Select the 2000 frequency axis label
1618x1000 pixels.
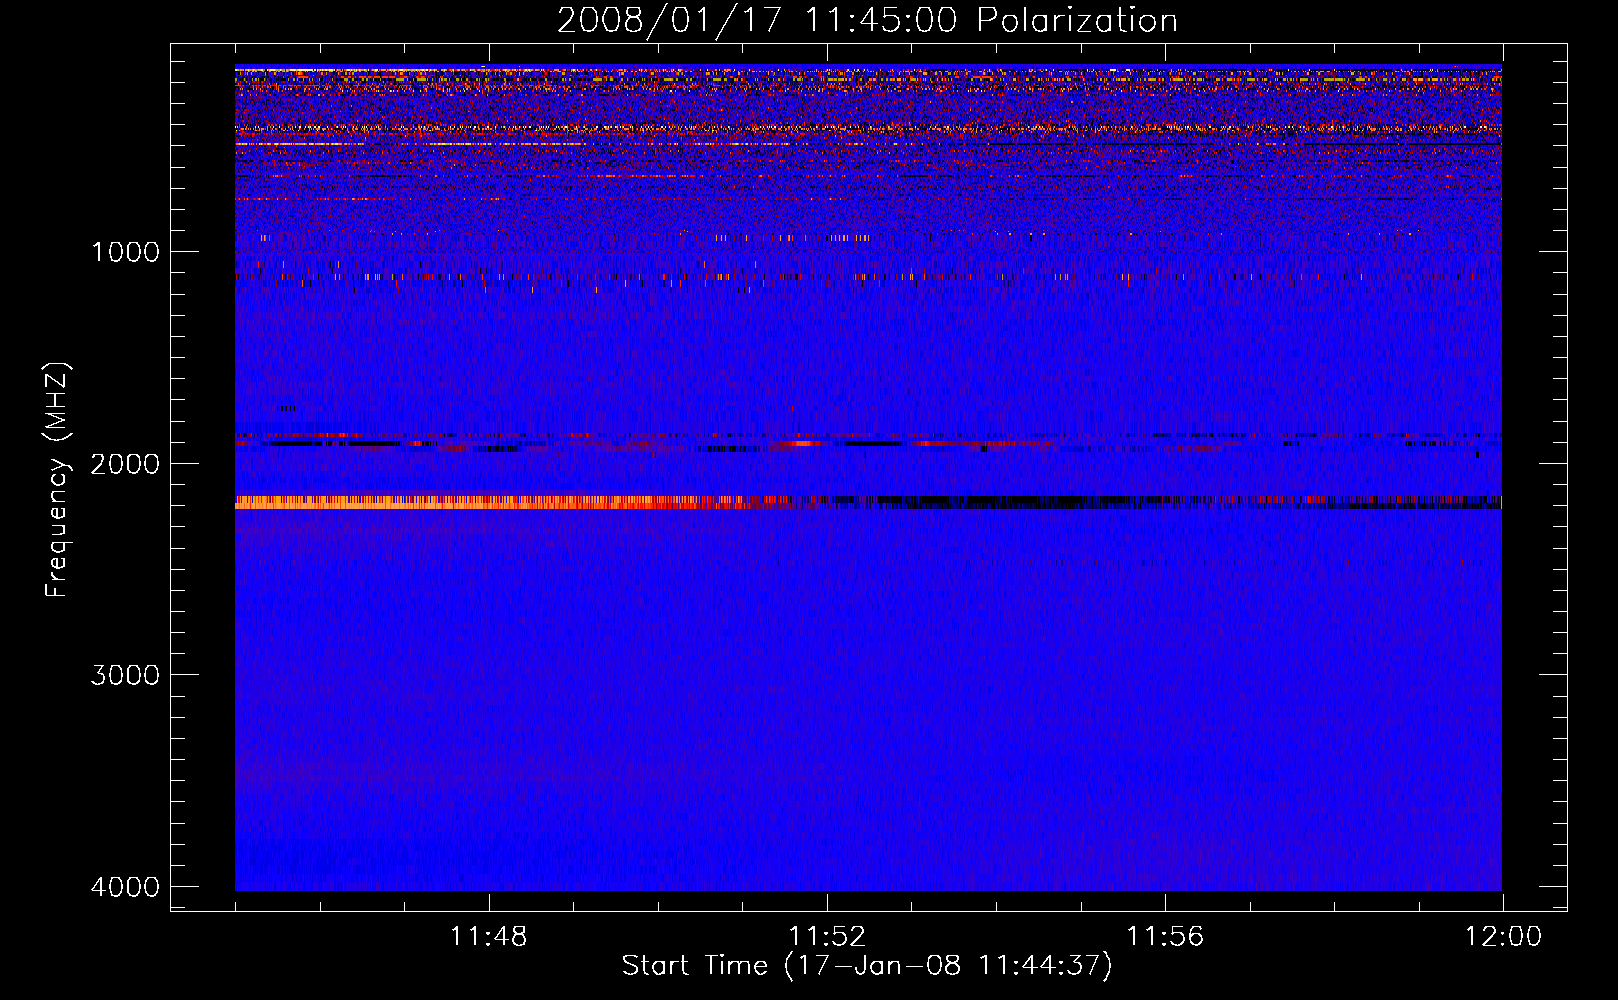pyautogui.click(x=125, y=463)
